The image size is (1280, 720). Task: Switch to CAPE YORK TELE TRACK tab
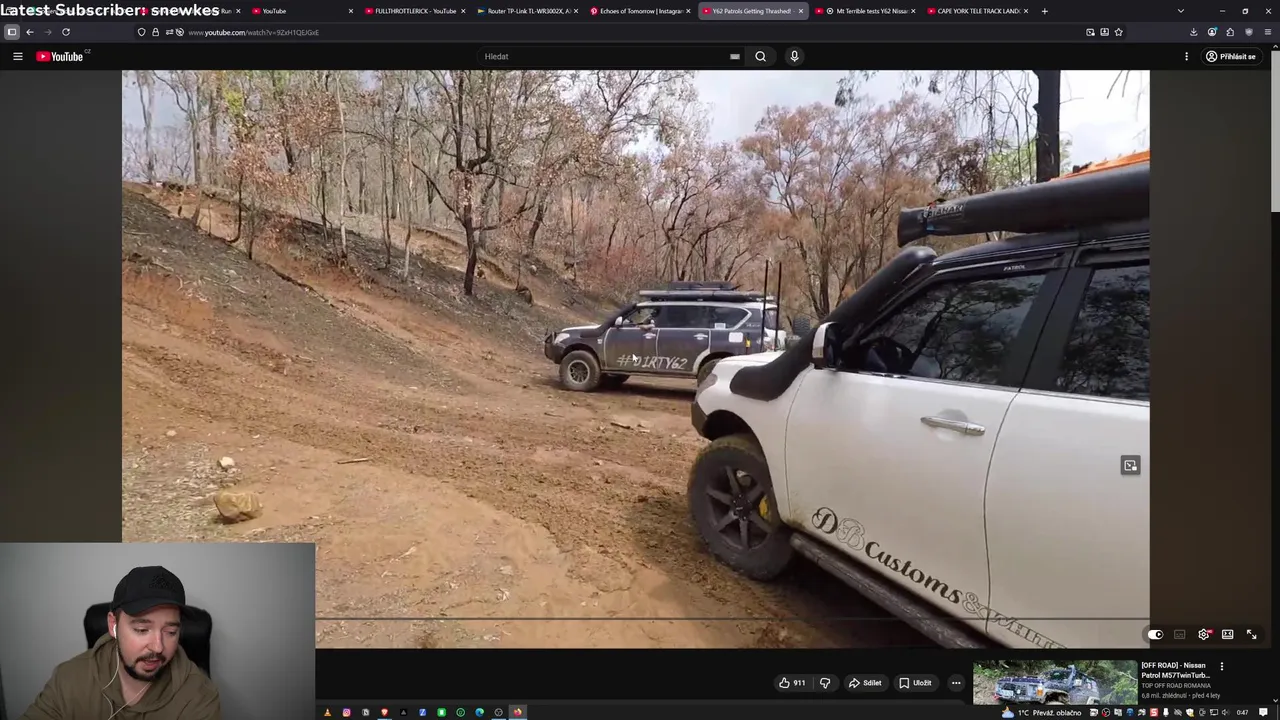977,11
